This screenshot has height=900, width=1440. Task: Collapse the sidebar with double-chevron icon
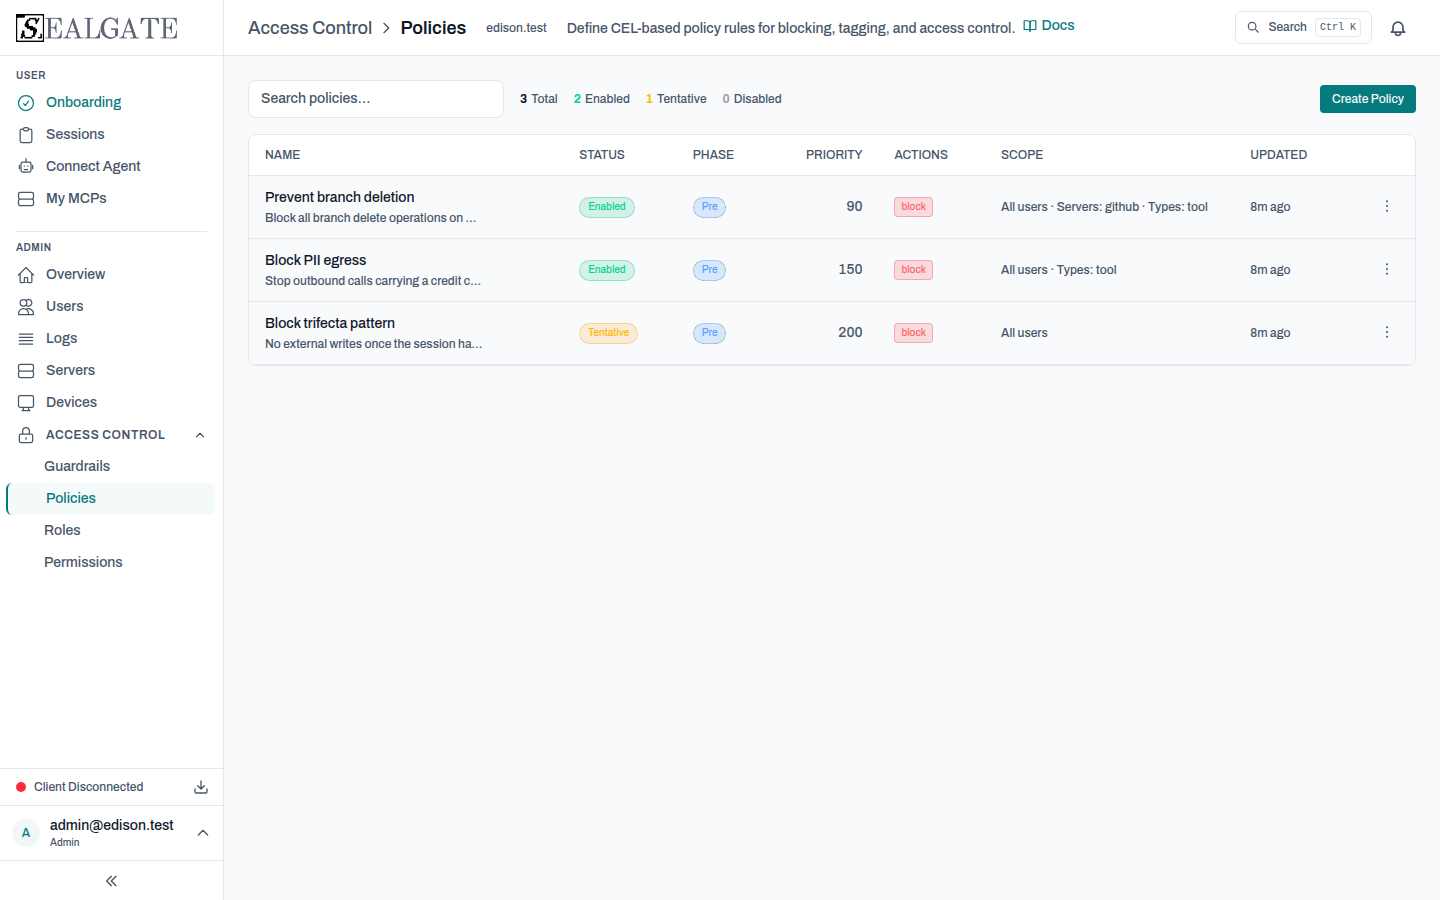pyautogui.click(x=111, y=881)
